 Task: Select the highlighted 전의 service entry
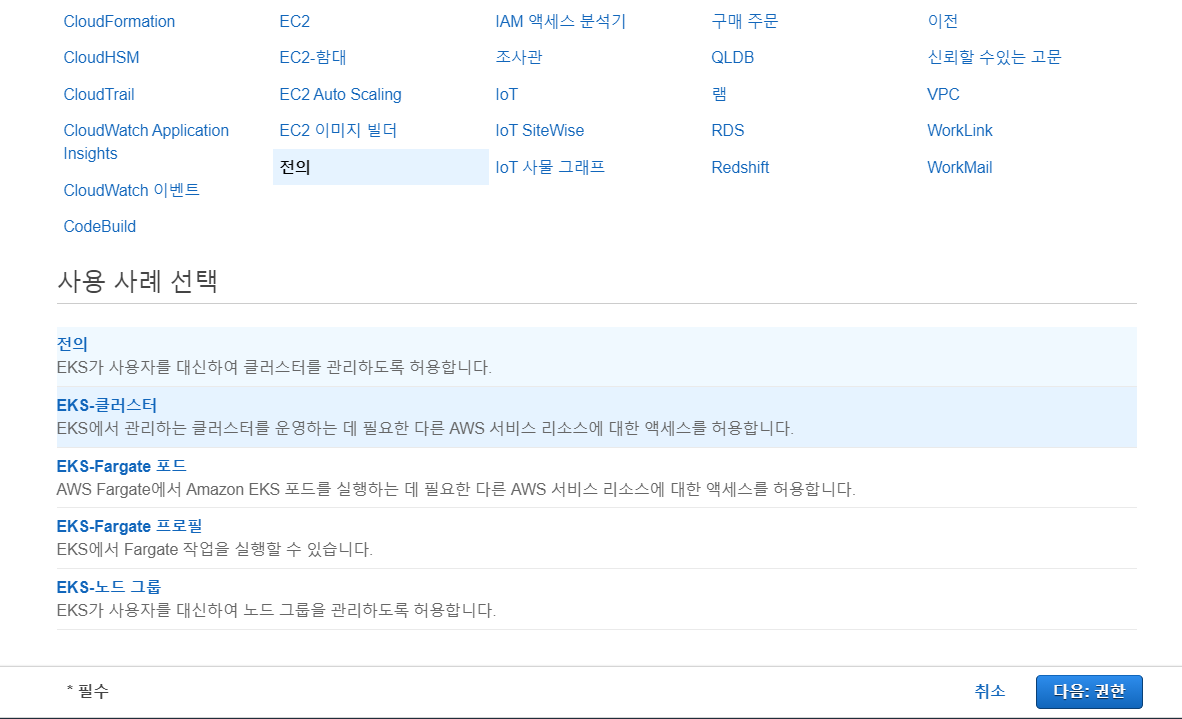pyautogui.click(x=381, y=167)
